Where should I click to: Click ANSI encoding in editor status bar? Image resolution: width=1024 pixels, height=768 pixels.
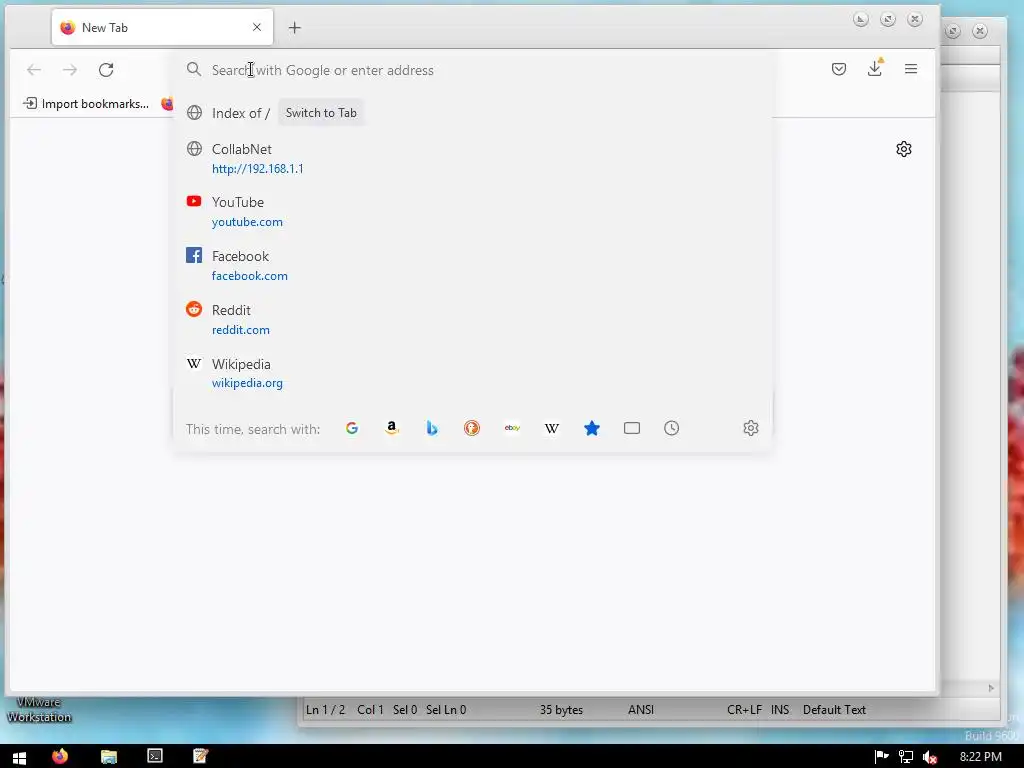click(641, 710)
